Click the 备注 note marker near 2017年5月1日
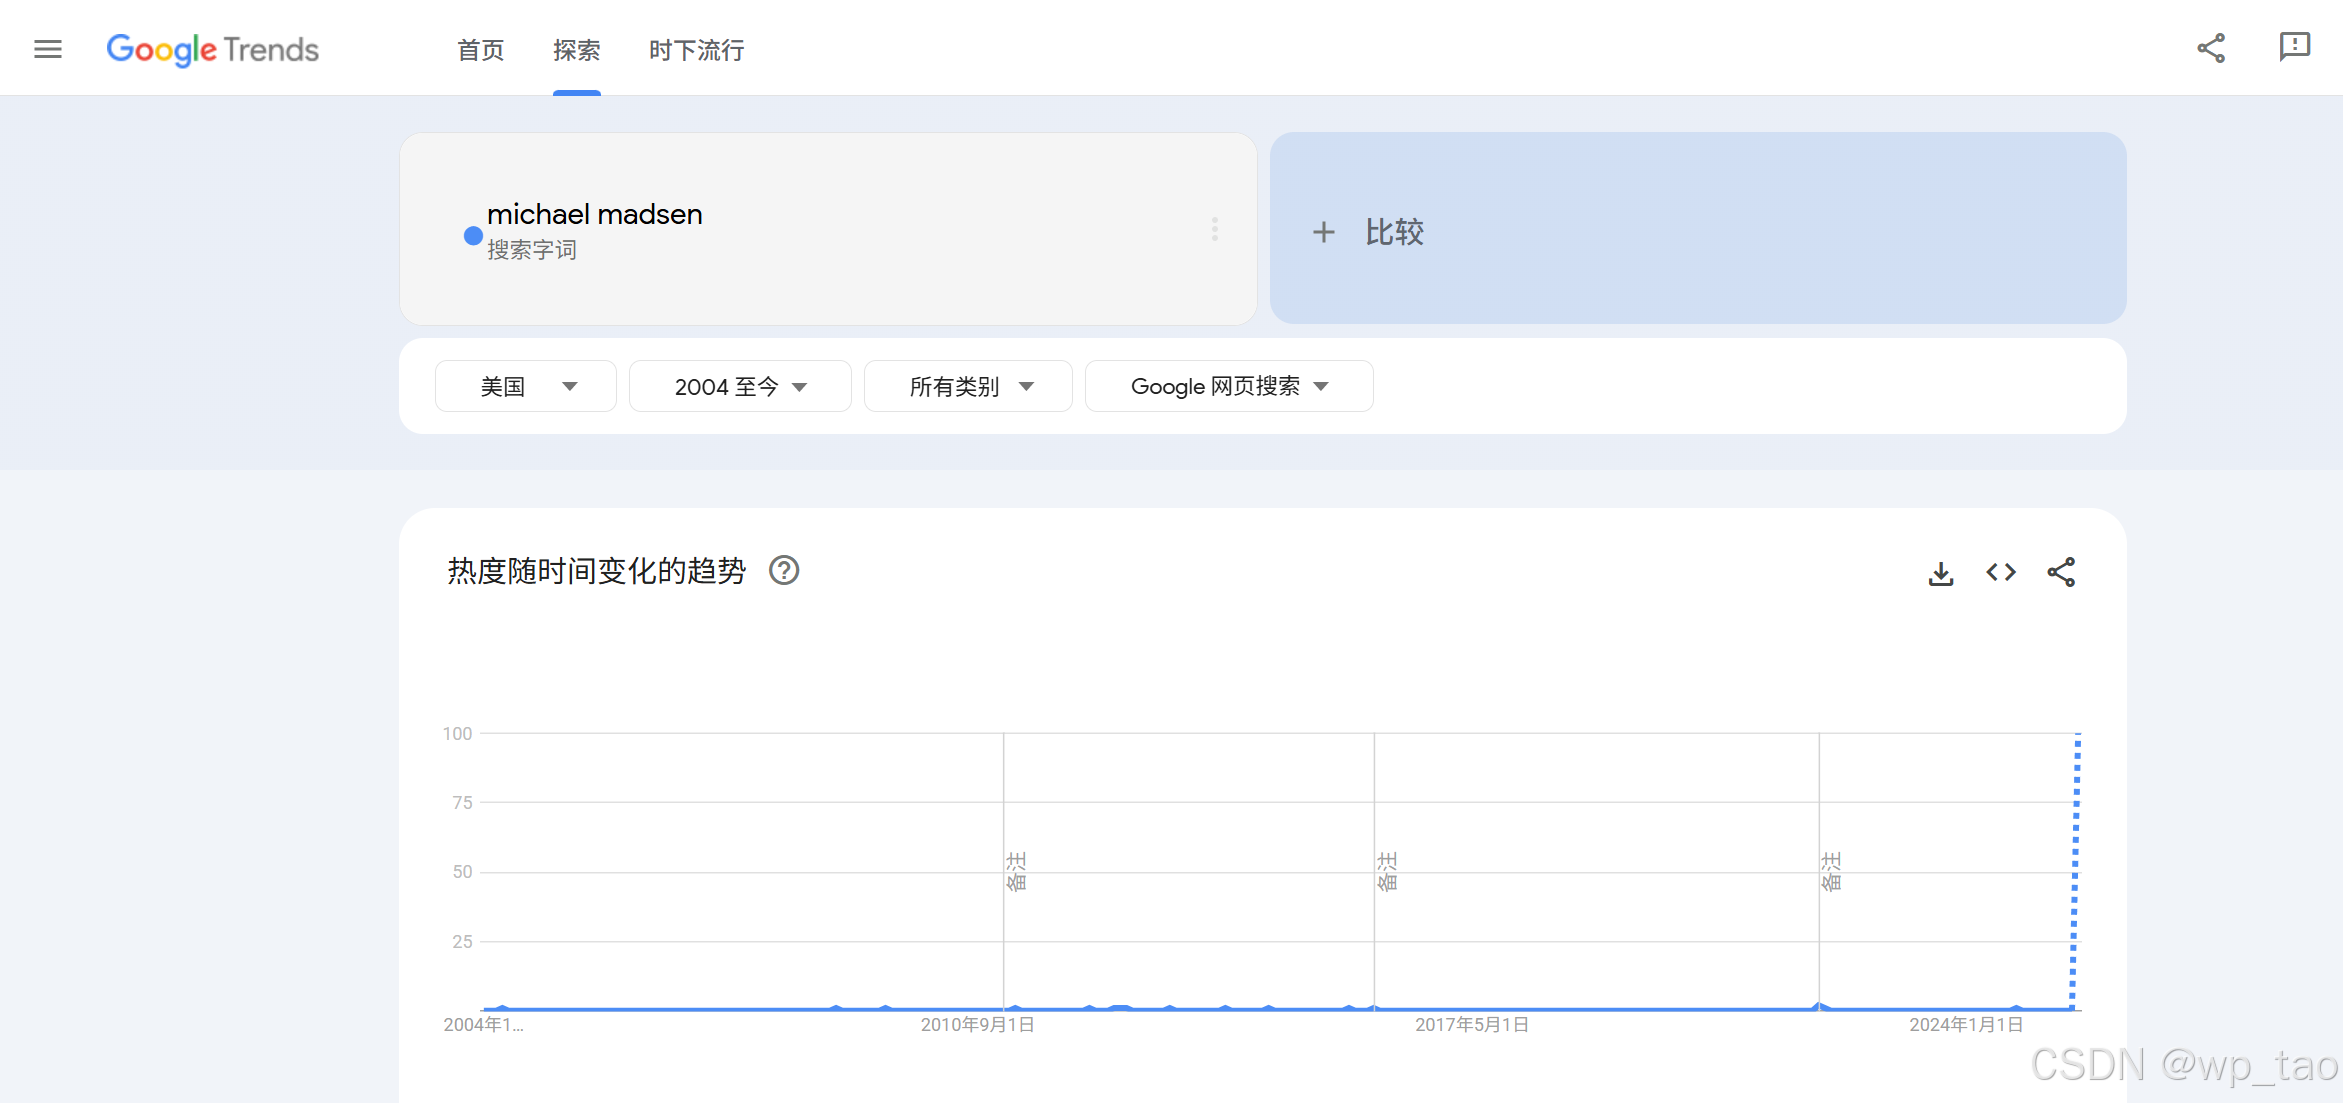2343x1103 pixels. pyautogui.click(x=1387, y=871)
